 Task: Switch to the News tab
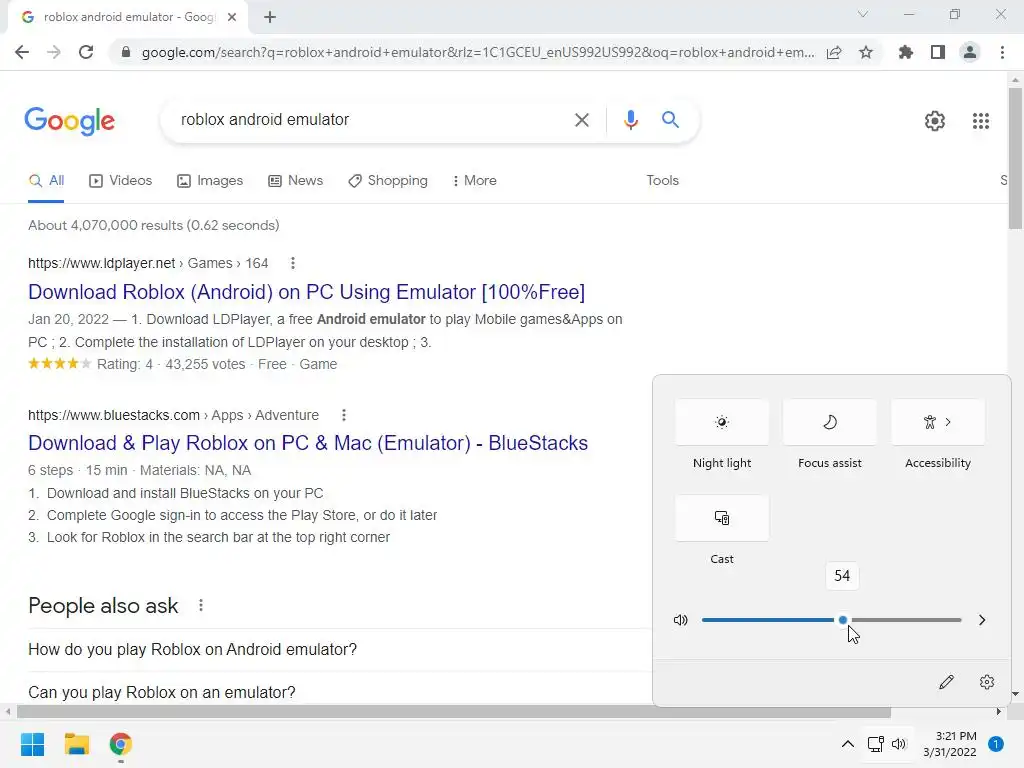click(295, 181)
